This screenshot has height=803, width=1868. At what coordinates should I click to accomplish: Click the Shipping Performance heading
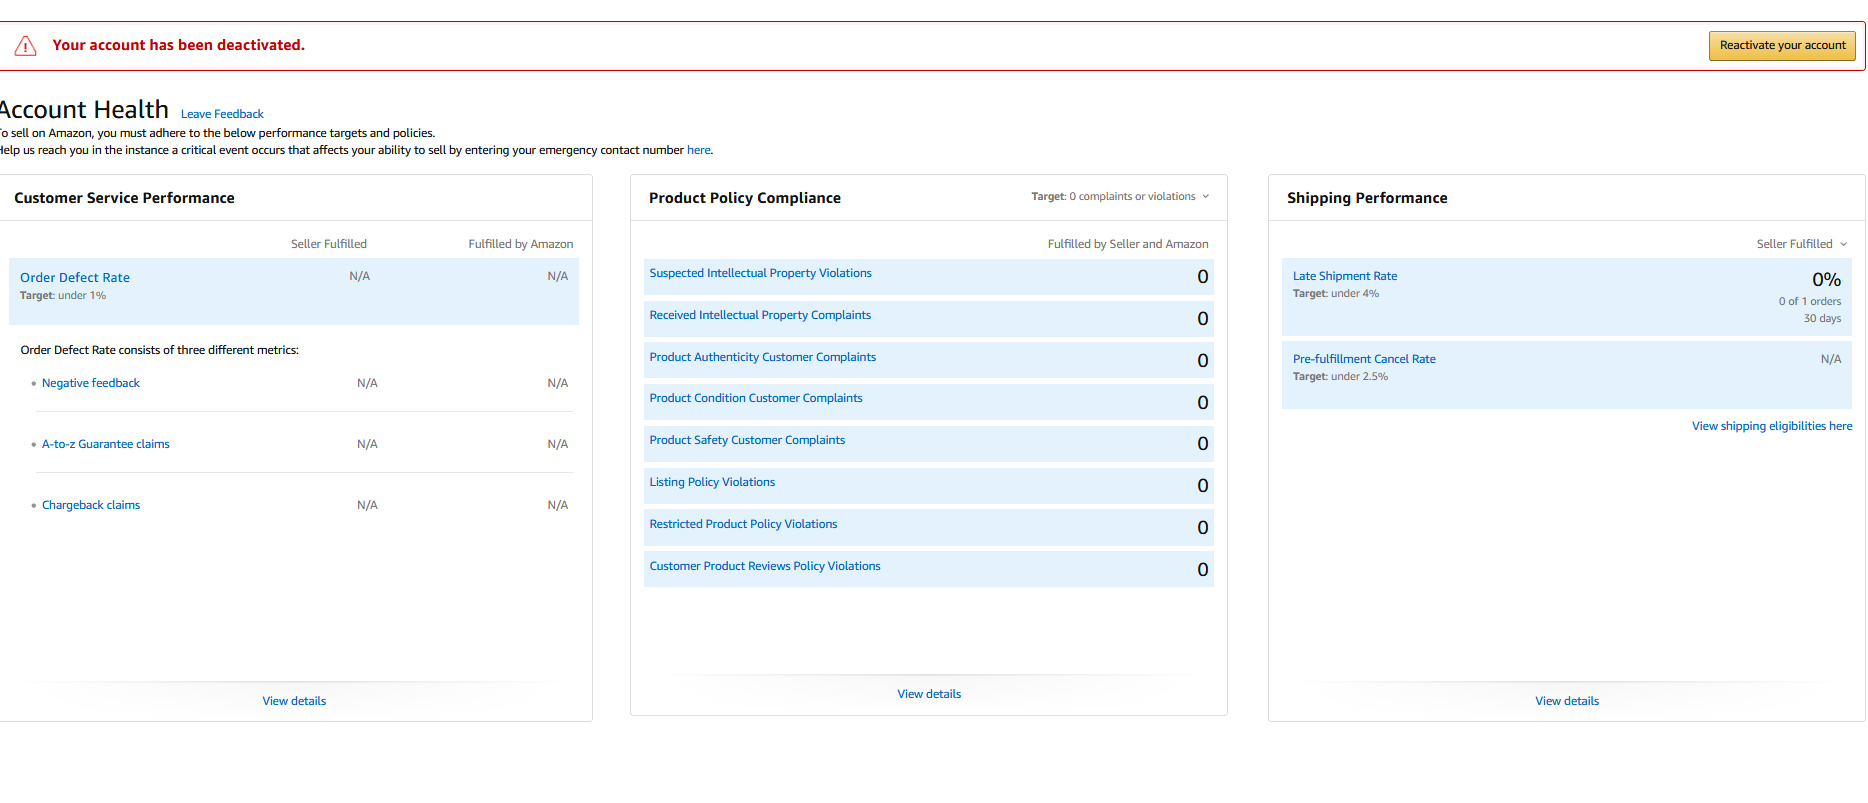pyautogui.click(x=1367, y=198)
